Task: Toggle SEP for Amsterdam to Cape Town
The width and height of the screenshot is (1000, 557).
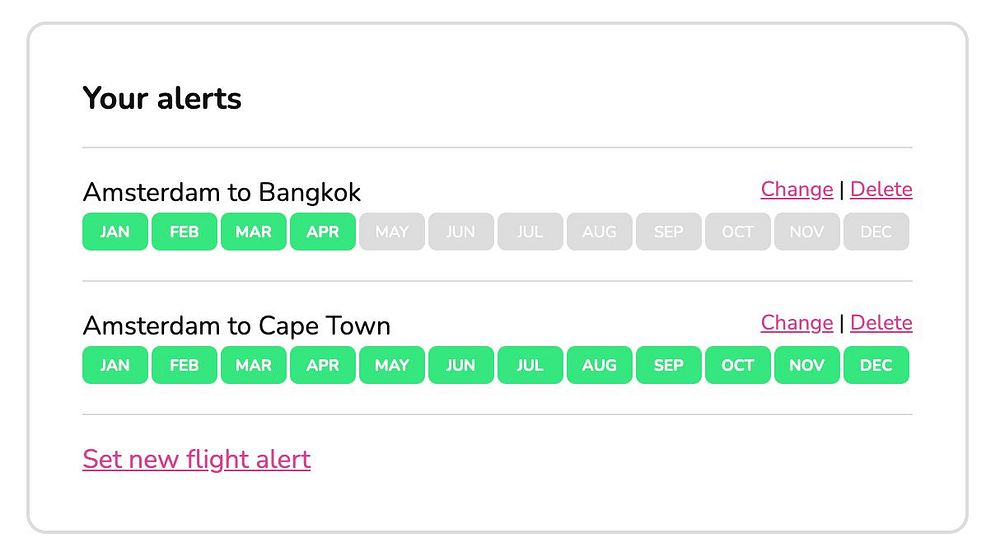Action: tap(668, 365)
